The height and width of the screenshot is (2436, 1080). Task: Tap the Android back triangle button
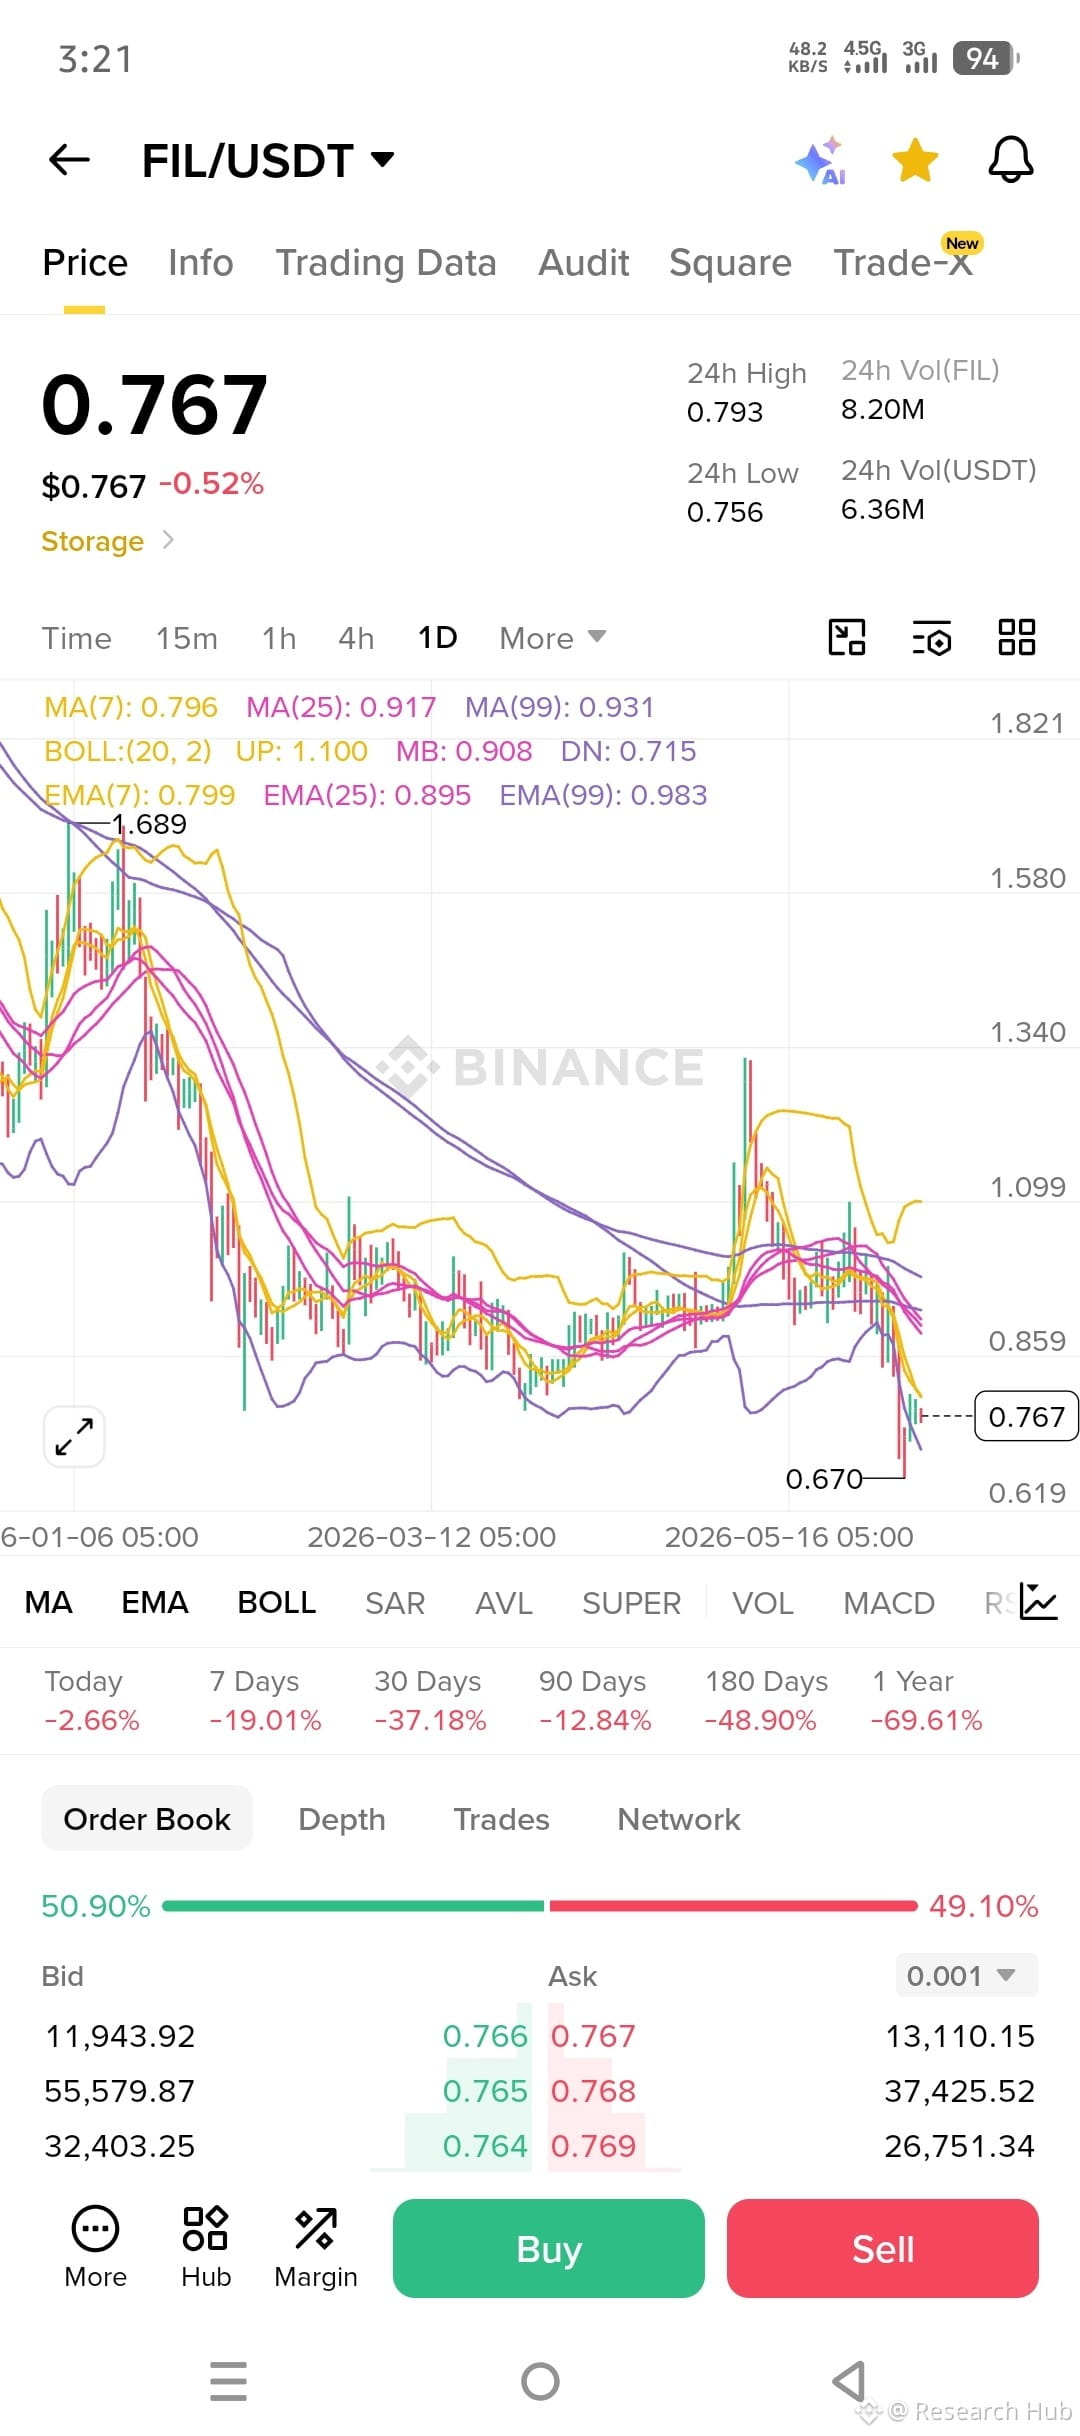pyautogui.click(x=850, y=2381)
